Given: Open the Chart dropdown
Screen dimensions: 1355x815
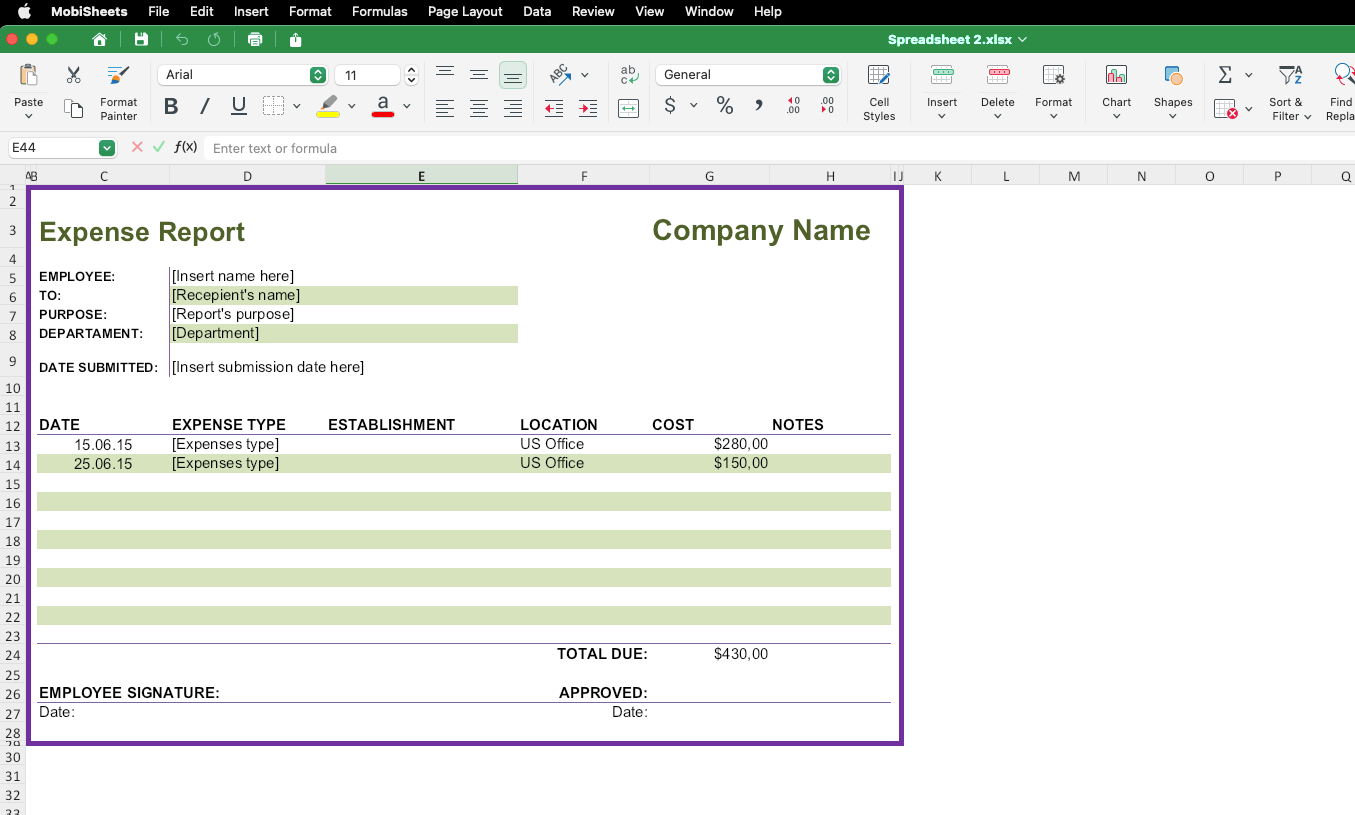Looking at the screenshot, I should pos(1117,94).
